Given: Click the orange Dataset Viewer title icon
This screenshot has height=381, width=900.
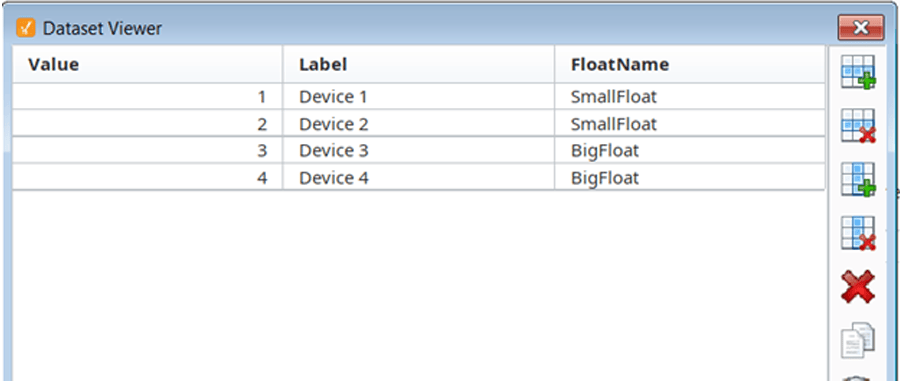Looking at the screenshot, I should pyautogui.click(x=26, y=27).
